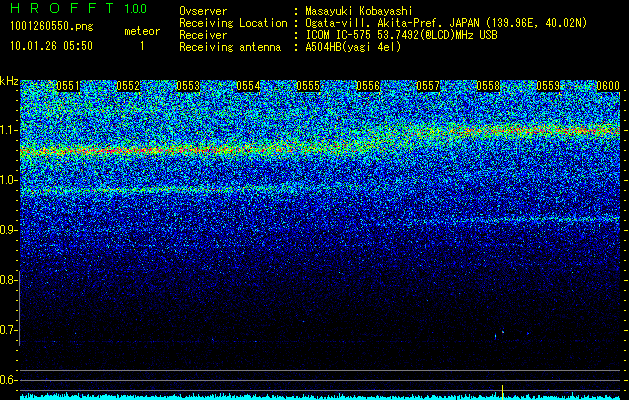
Task: Click the 0600 time marker
Action: tap(608, 86)
